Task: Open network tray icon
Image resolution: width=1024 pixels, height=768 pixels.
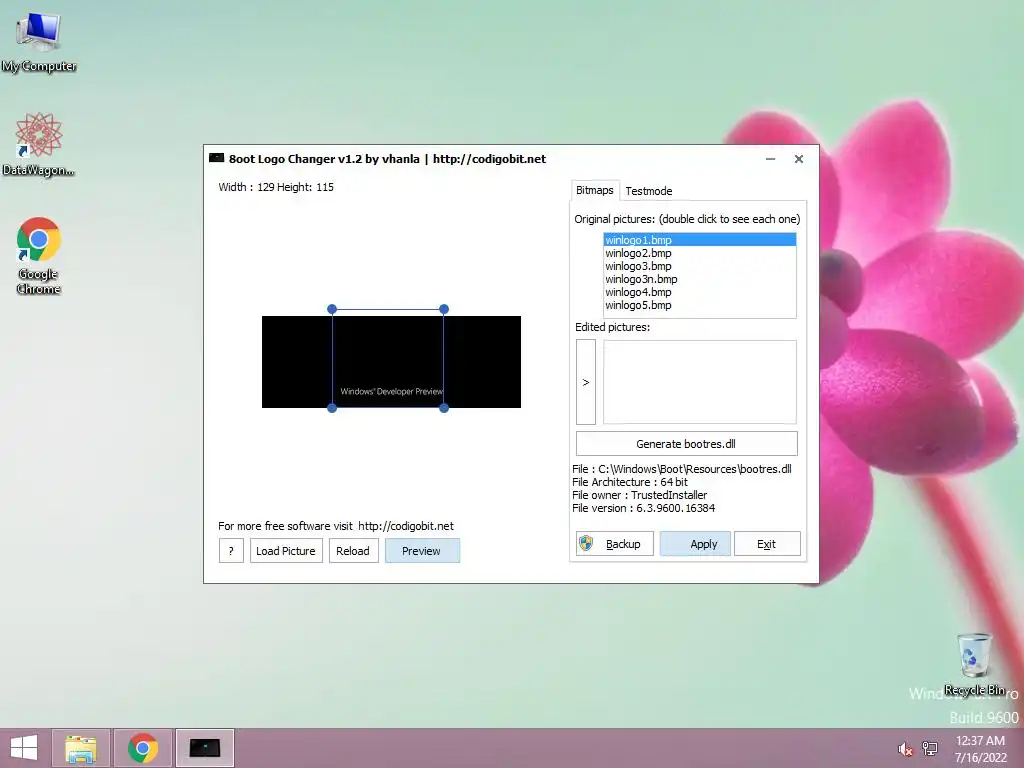Action: click(x=930, y=748)
